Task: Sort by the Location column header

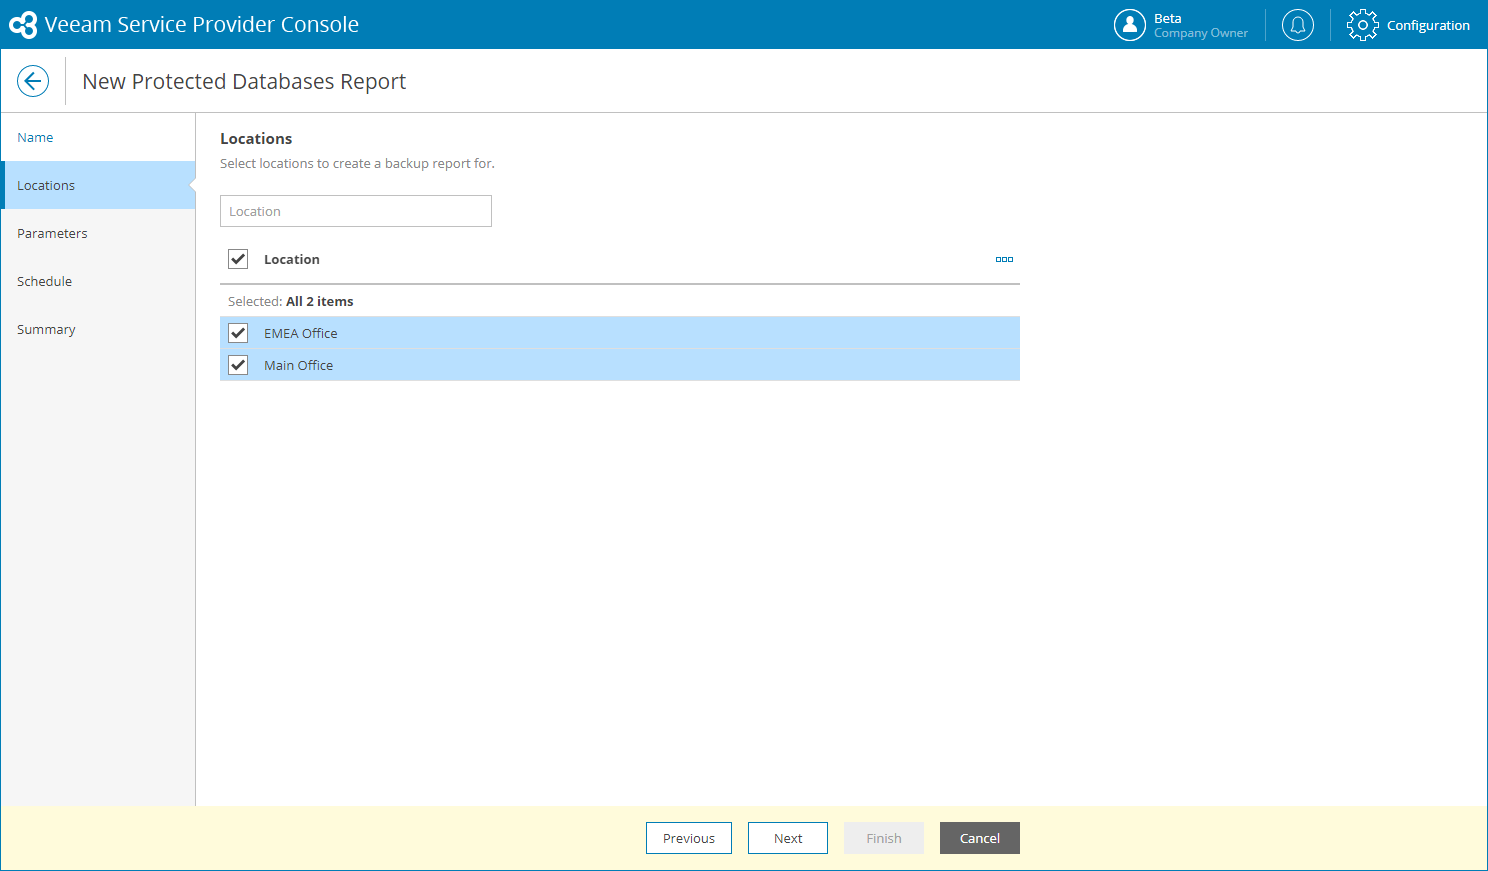Action: point(292,259)
